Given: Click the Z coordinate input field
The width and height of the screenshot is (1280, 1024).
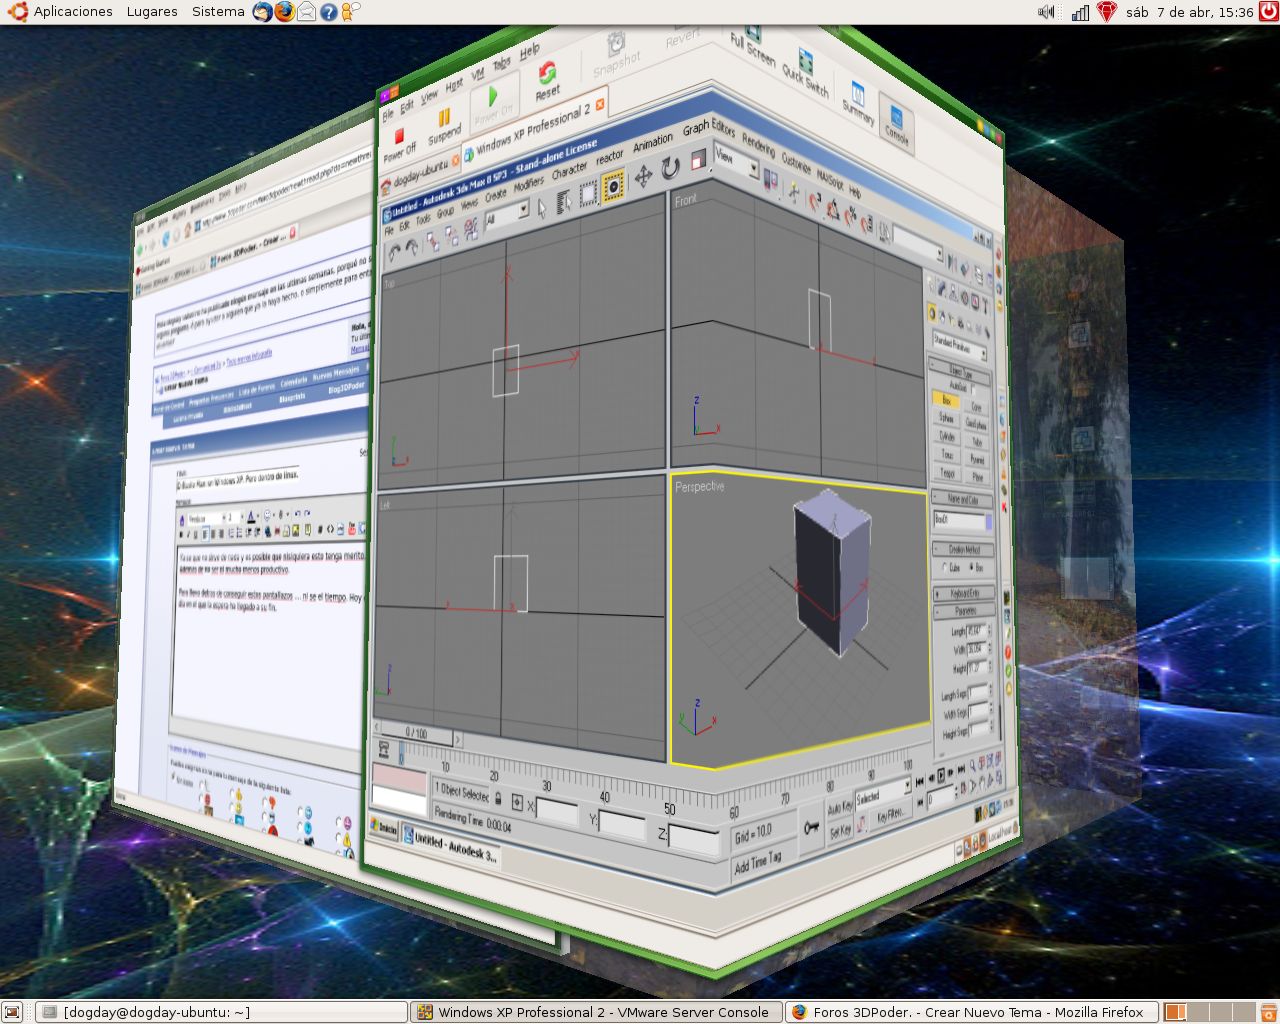Looking at the screenshot, I should pyautogui.click(x=694, y=838).
